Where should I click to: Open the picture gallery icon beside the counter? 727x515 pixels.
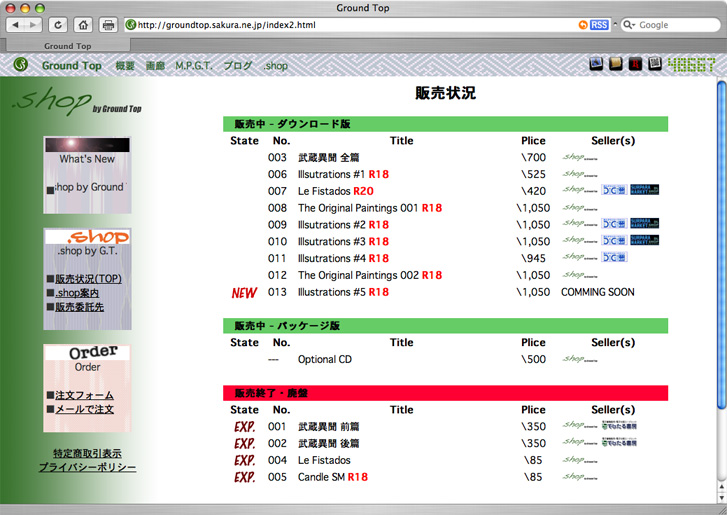pos(596,64)
